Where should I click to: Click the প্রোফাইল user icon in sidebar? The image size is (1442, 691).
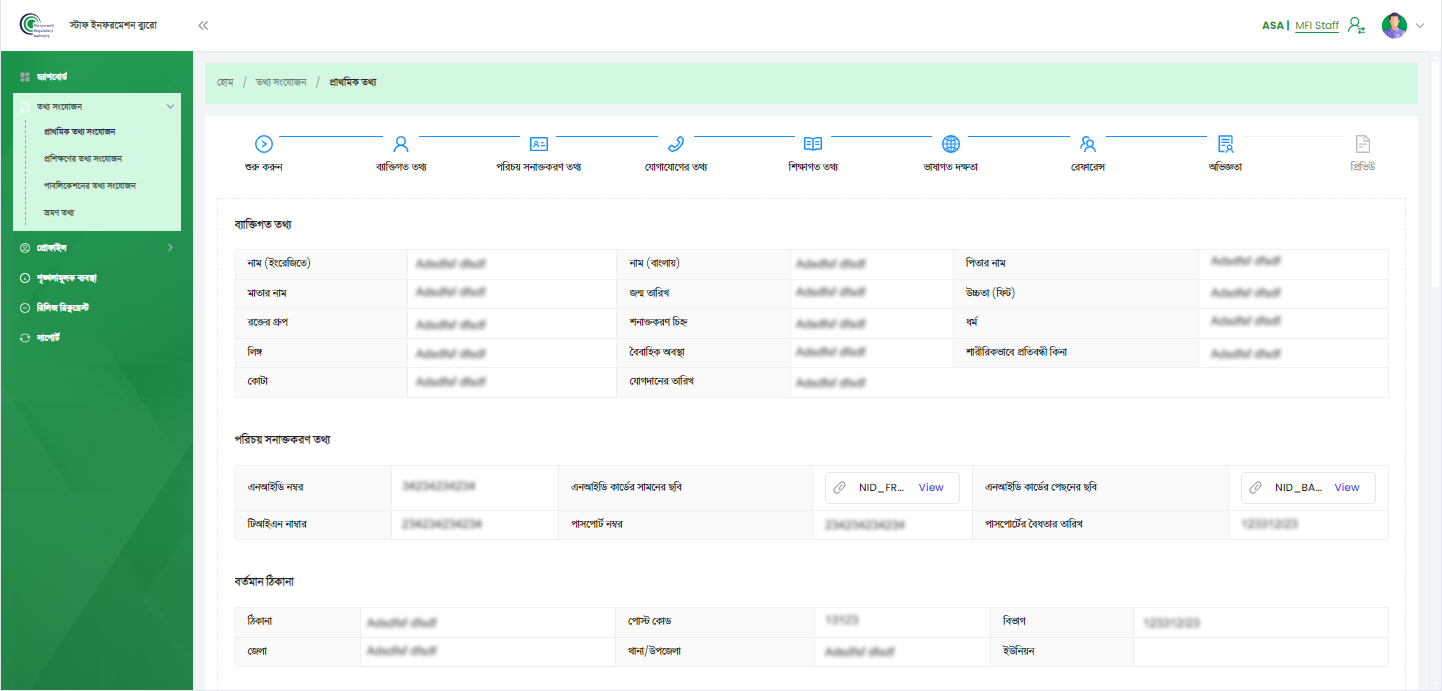click(25, 247)
